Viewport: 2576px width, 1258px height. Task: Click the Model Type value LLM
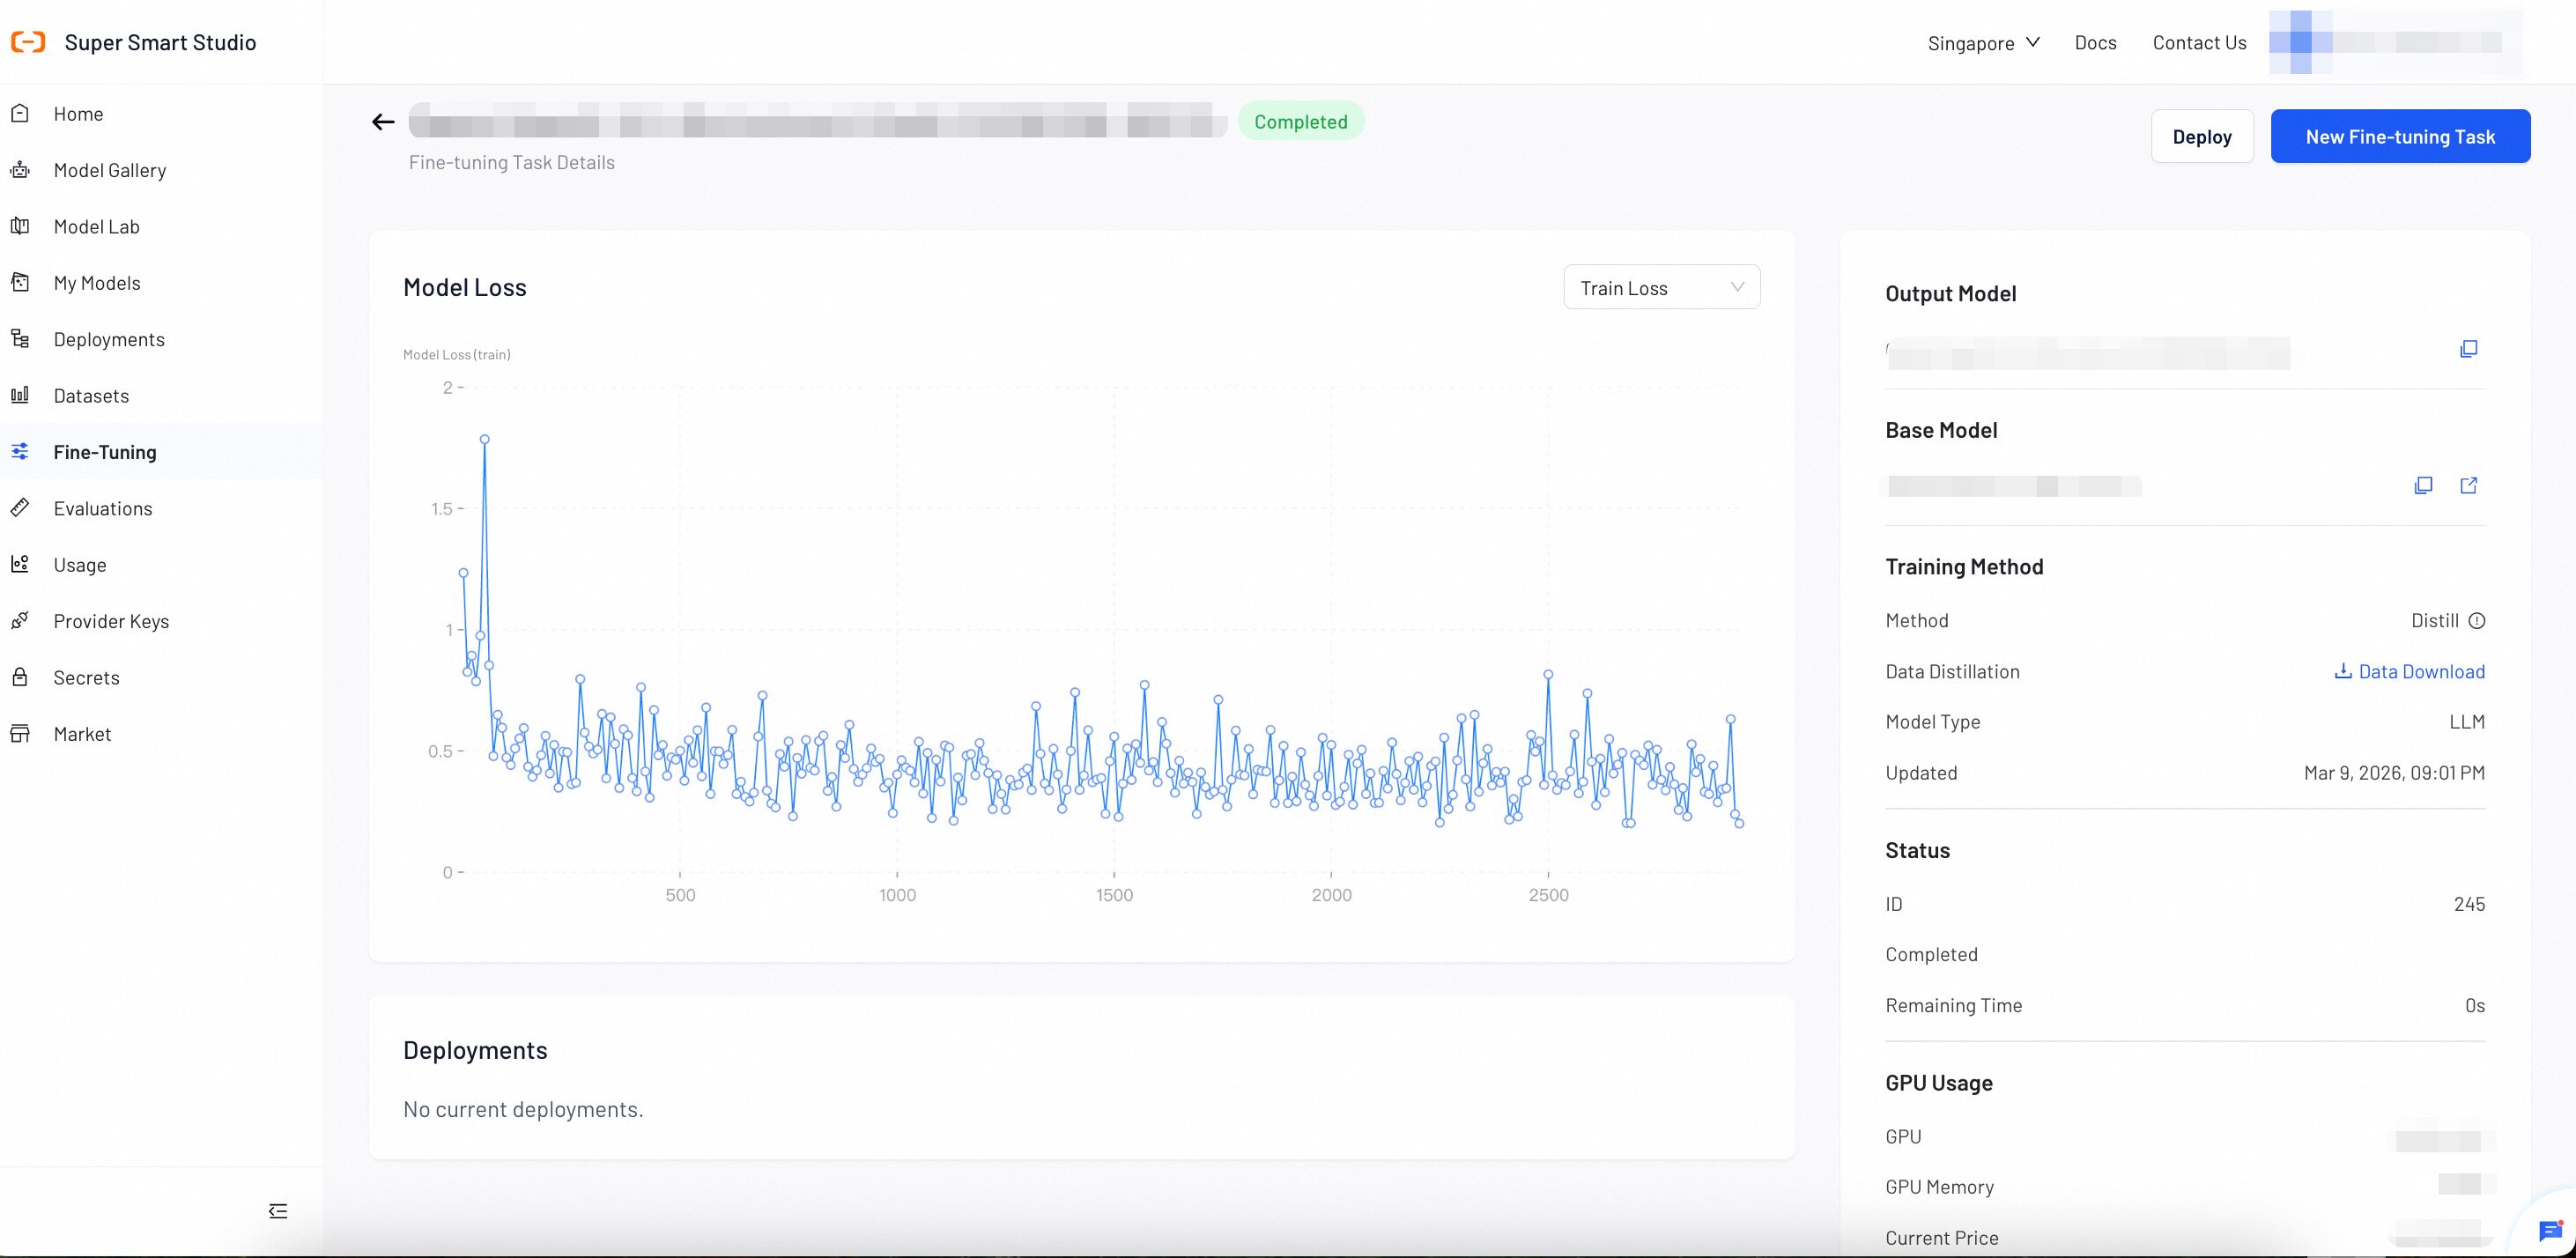(x=2467, y=722)
